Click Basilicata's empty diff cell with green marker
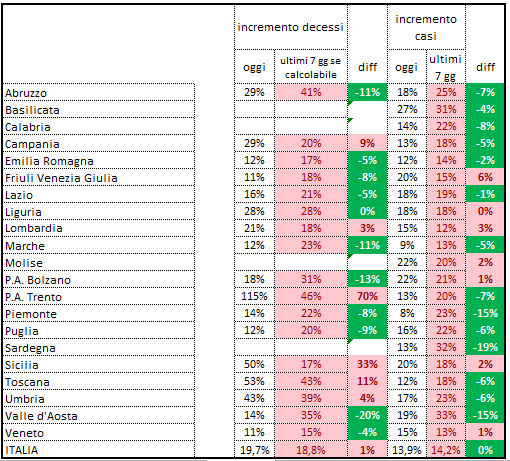The image size is (510, 461). [367, 109]
